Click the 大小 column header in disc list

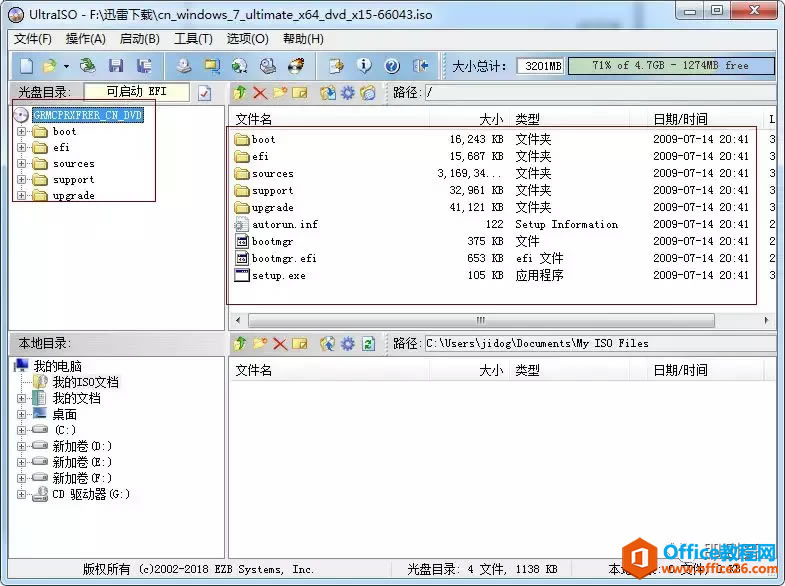pyautogui.click(x=470, y=119)
